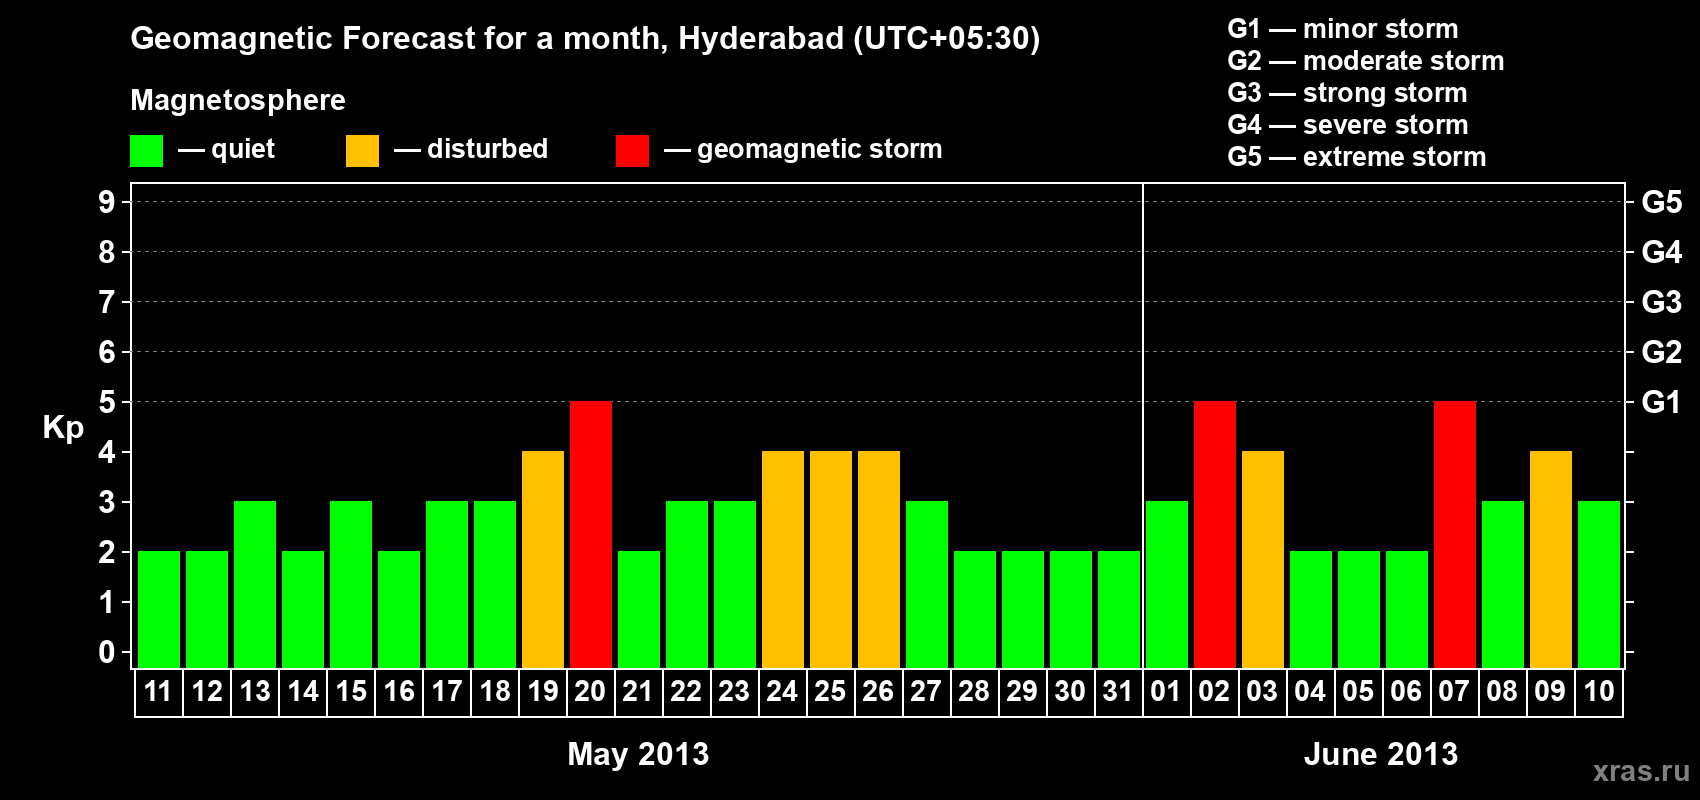
Task: Click the orange bar for June 03
Action: (1263, 560)
